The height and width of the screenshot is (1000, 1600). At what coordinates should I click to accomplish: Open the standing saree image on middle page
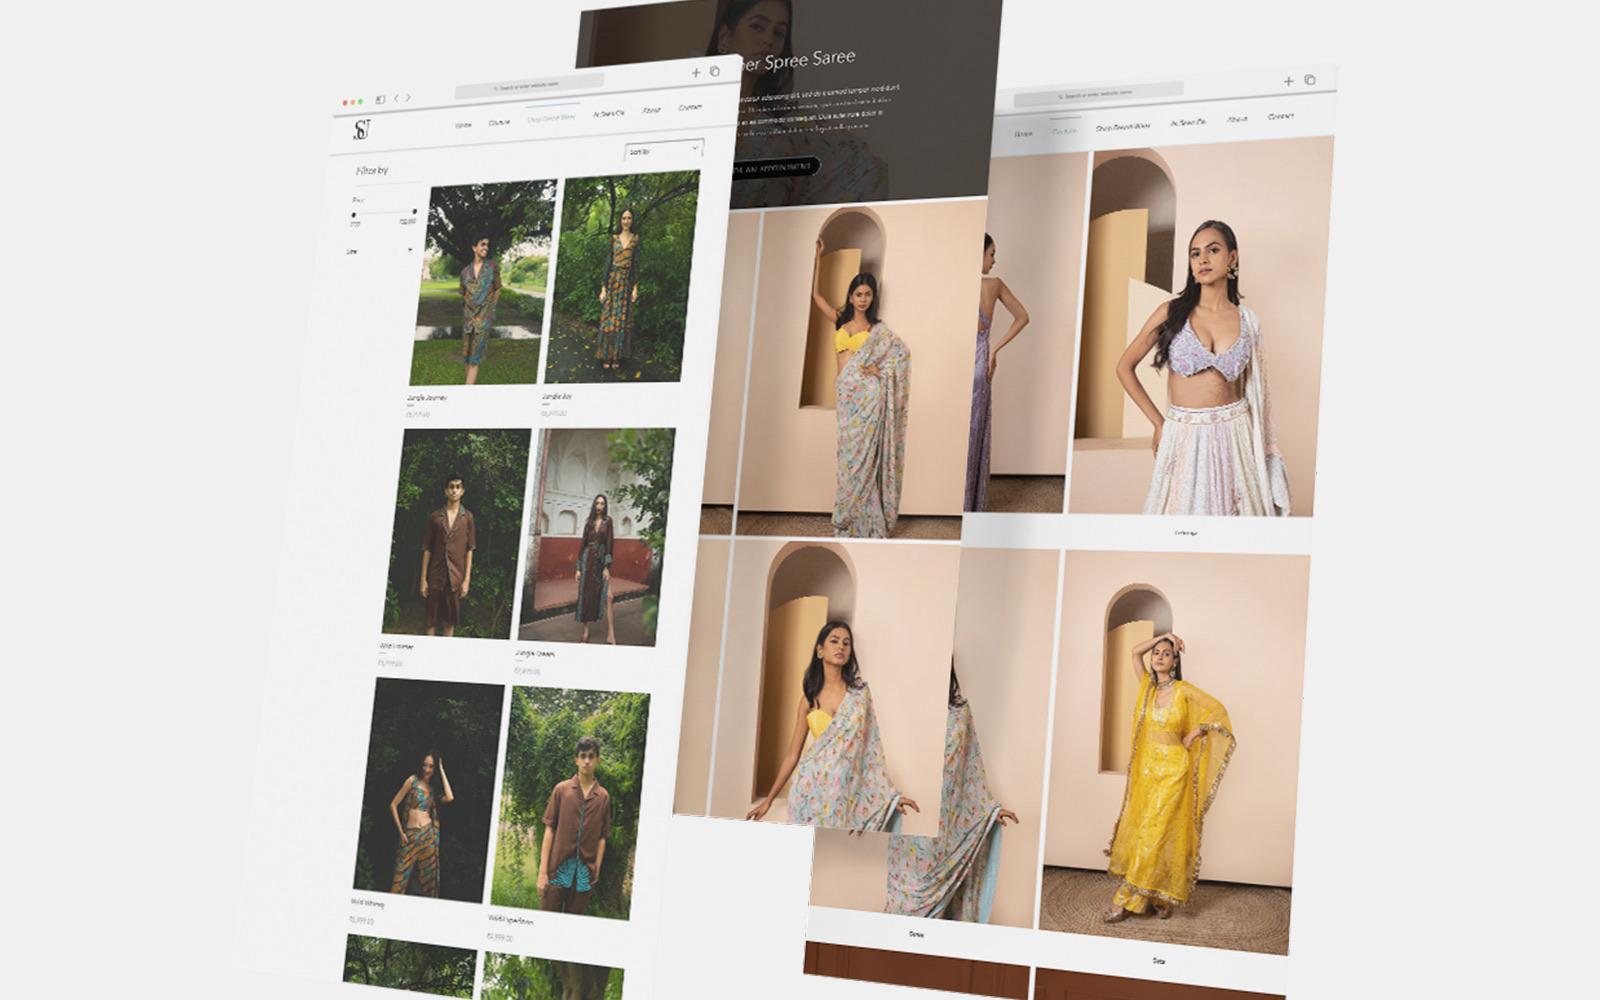(x=862, y=369)
